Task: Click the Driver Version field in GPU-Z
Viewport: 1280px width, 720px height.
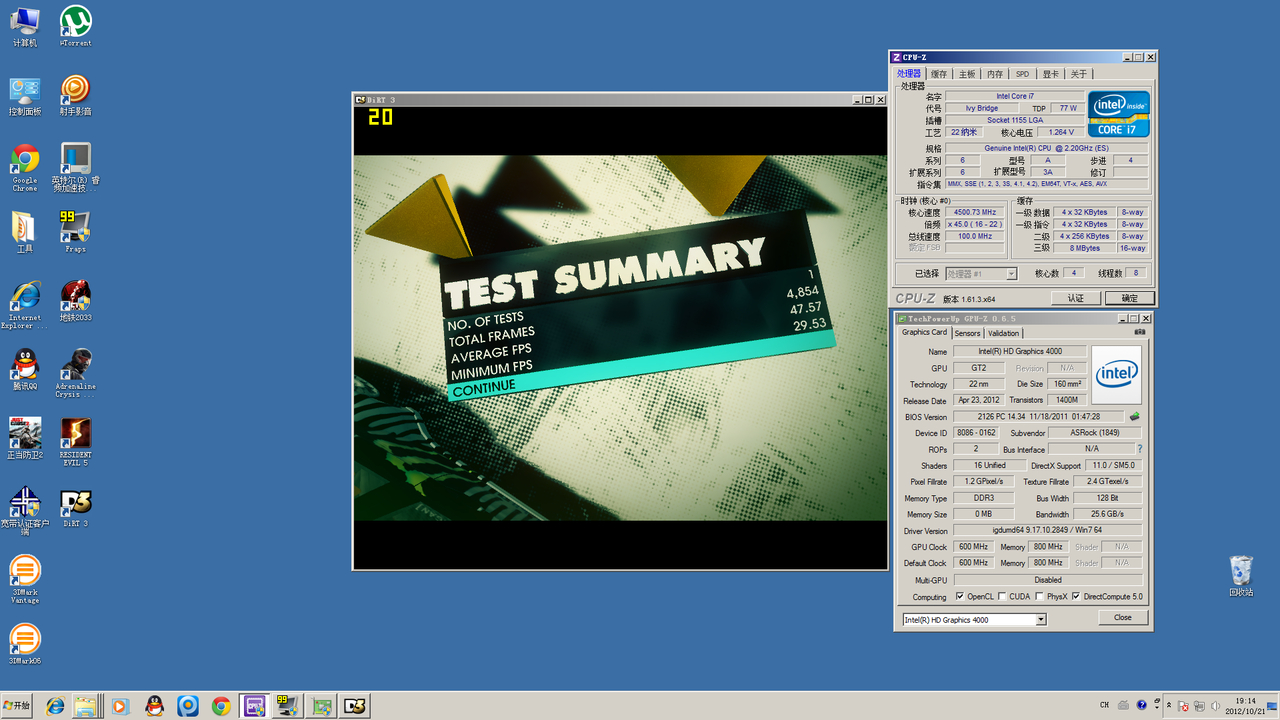Action: point(1047,530)
